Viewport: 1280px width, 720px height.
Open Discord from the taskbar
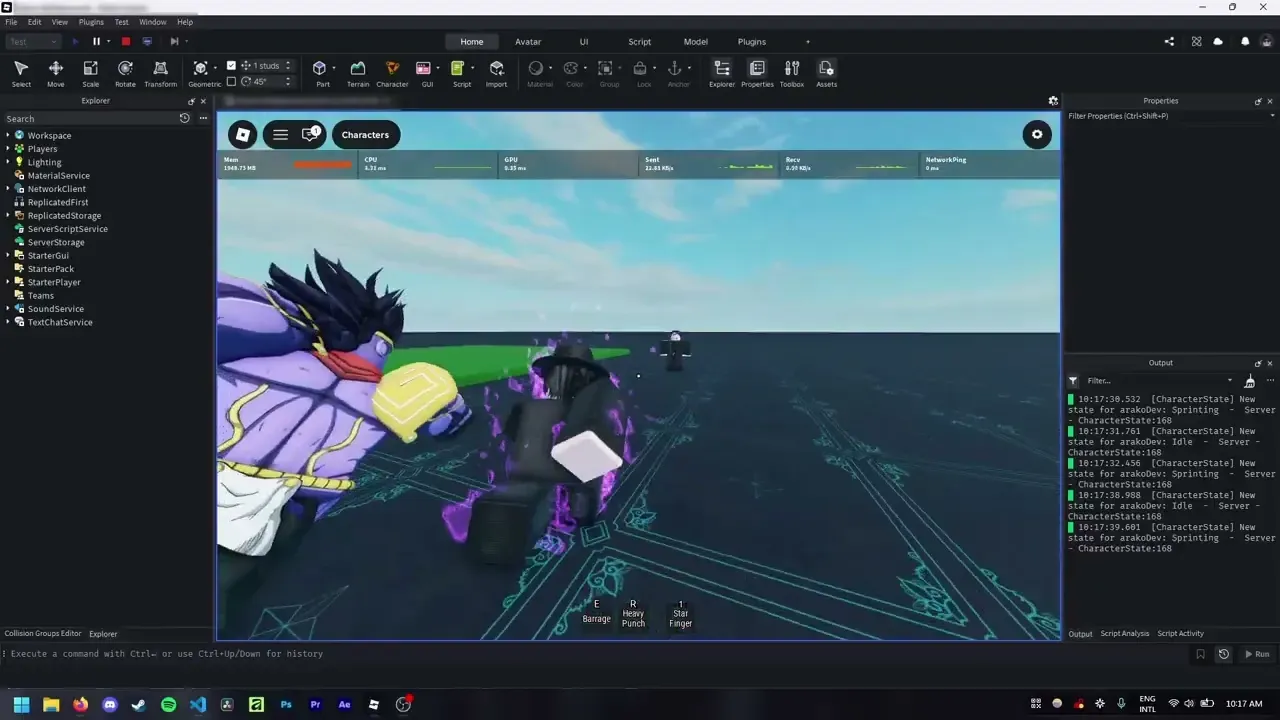tap(110, 704)
